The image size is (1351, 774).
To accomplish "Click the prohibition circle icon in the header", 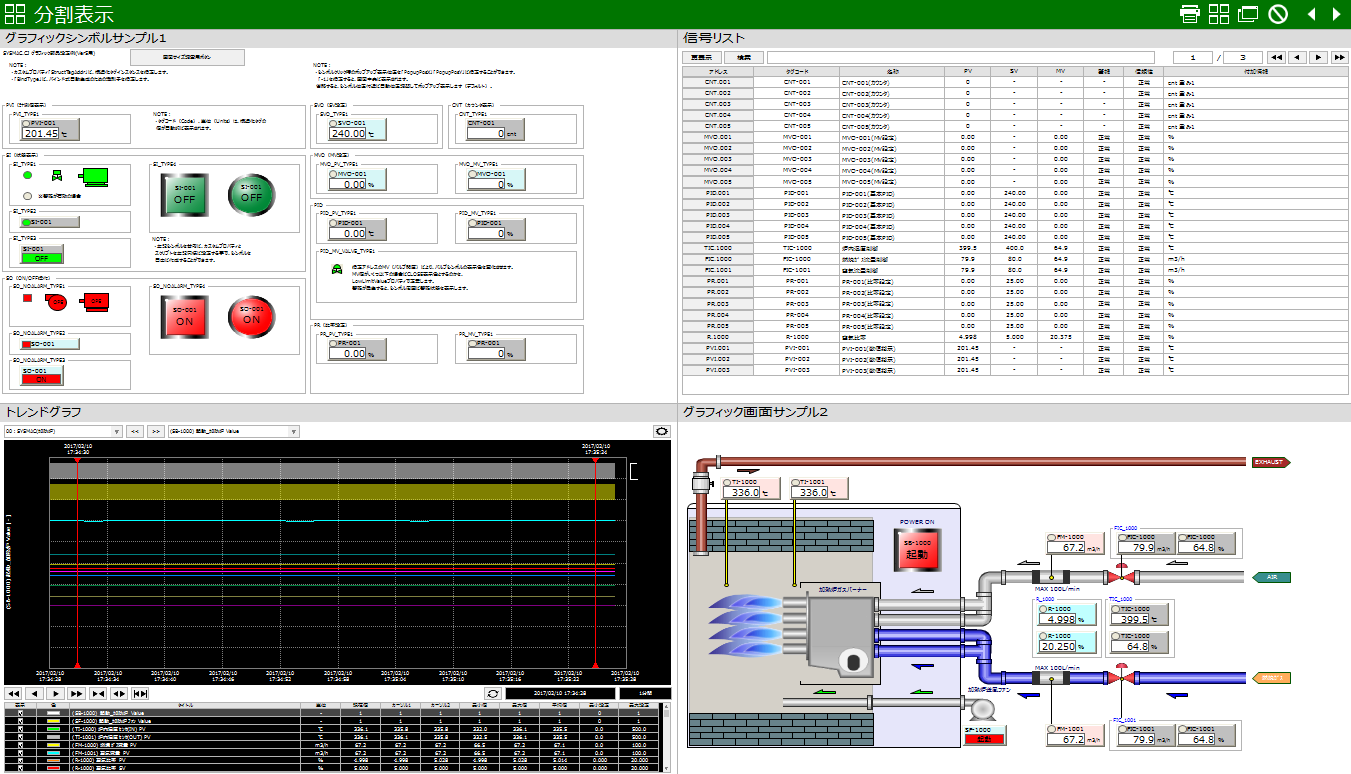I will point(1278,14).
